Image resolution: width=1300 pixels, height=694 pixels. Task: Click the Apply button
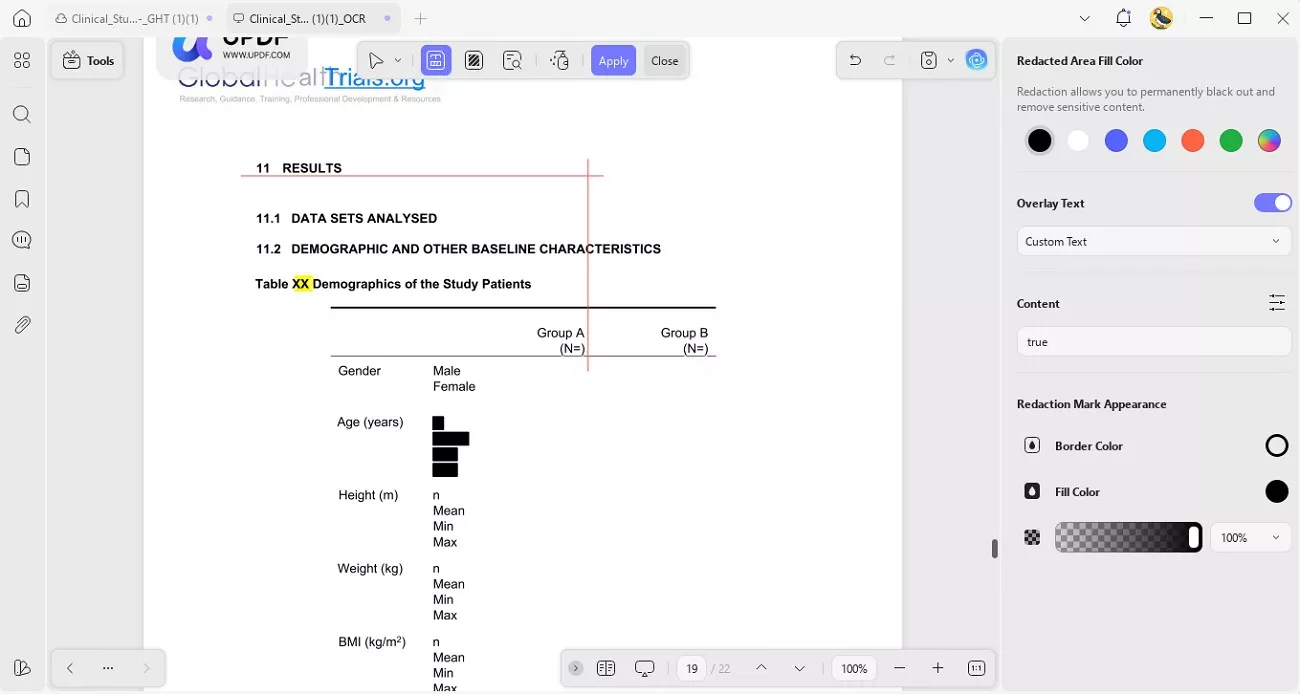click(x=613, y=60)
